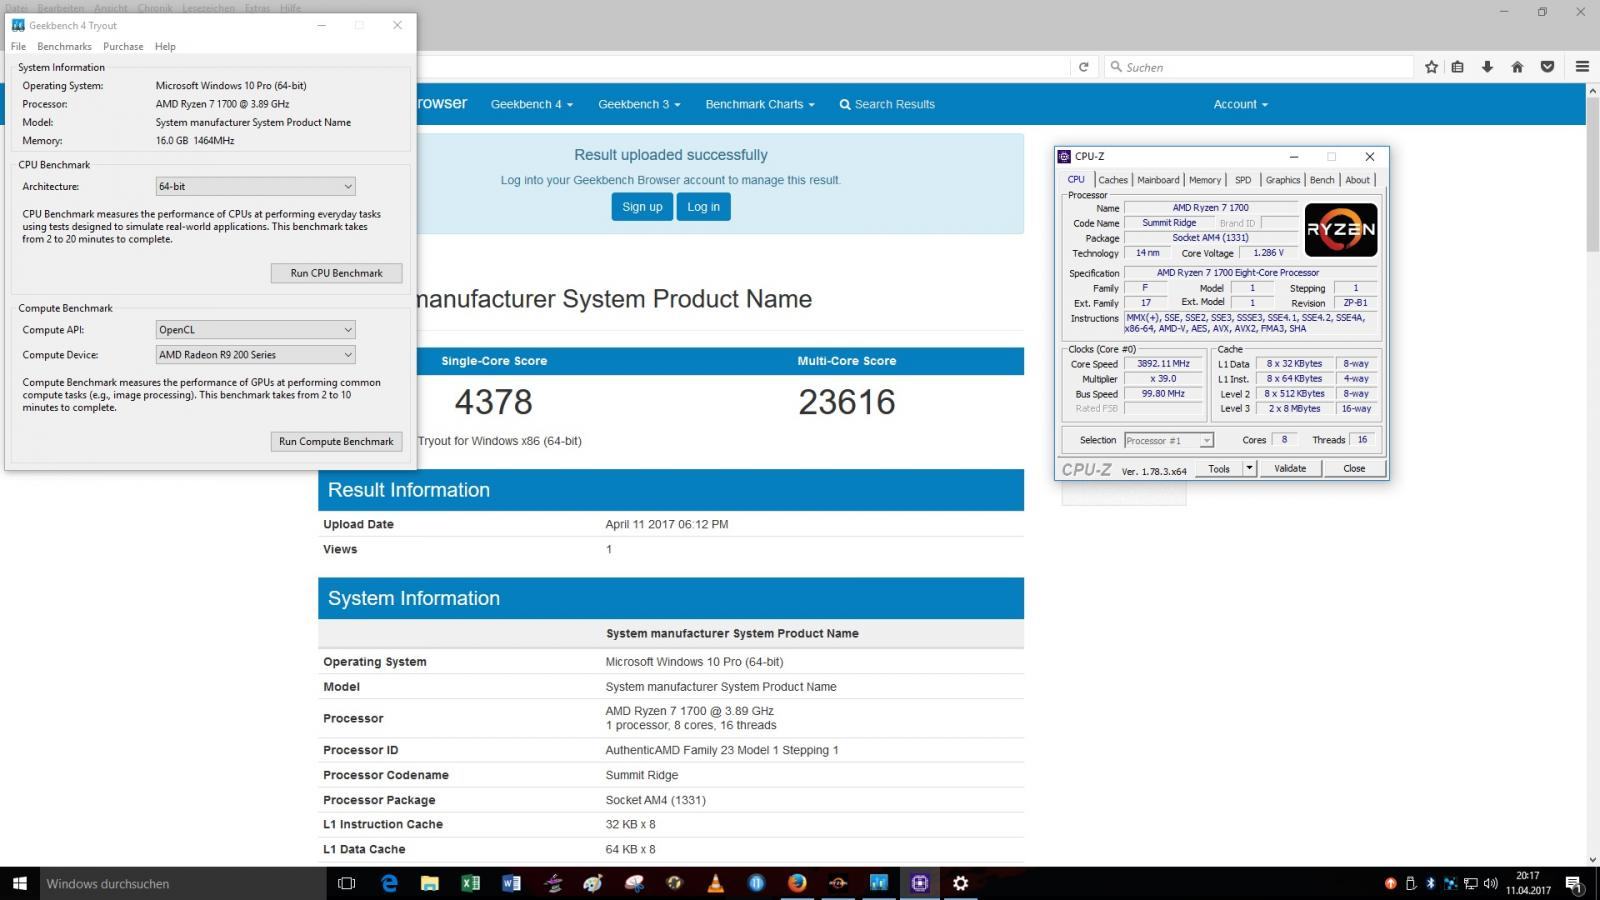Open the network tray icon

coord(1470,884)
